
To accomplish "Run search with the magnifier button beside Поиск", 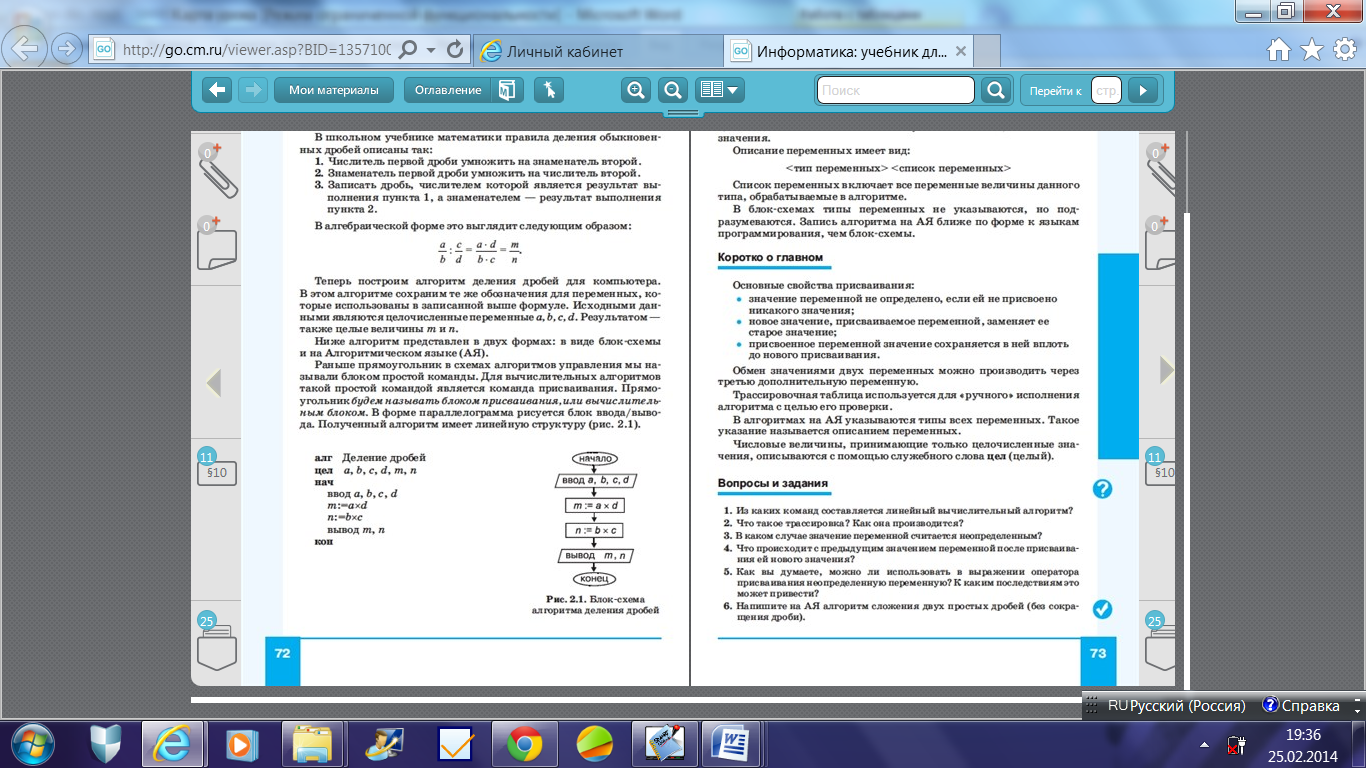I will pyautogui.click(x=995, y=90).
